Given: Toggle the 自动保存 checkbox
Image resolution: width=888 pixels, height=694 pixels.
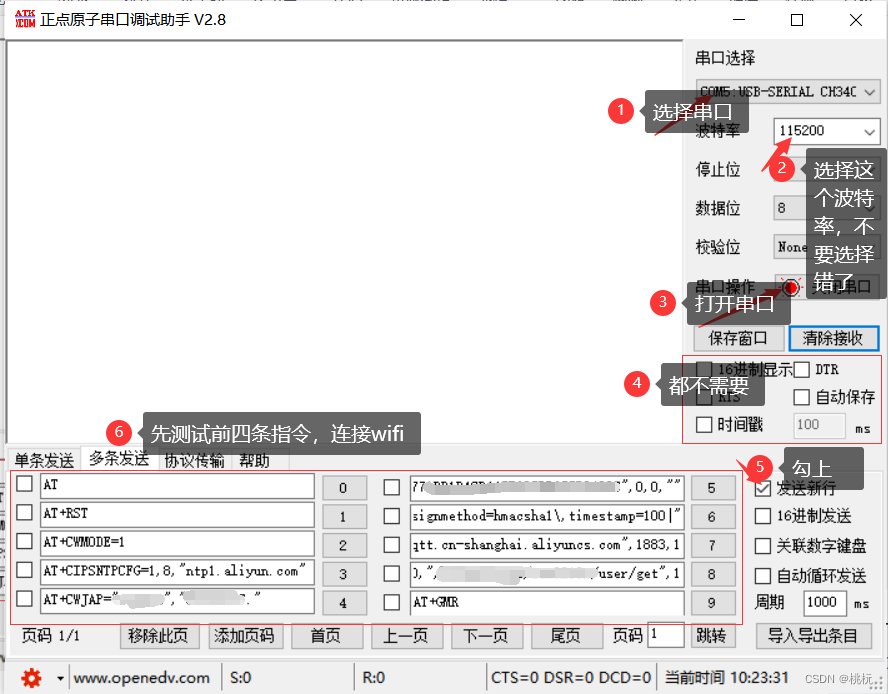Looking at the screenshot, I should (801, 397).
